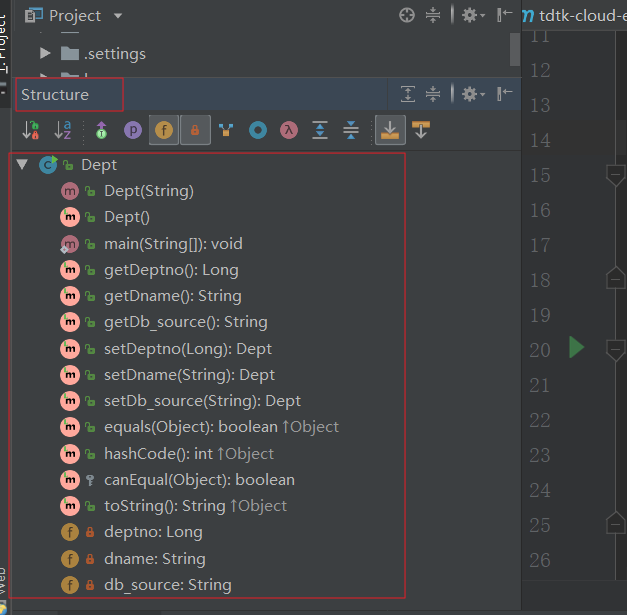
Task: Open Structure panel gear settings menu
Action: click(473, 94)
